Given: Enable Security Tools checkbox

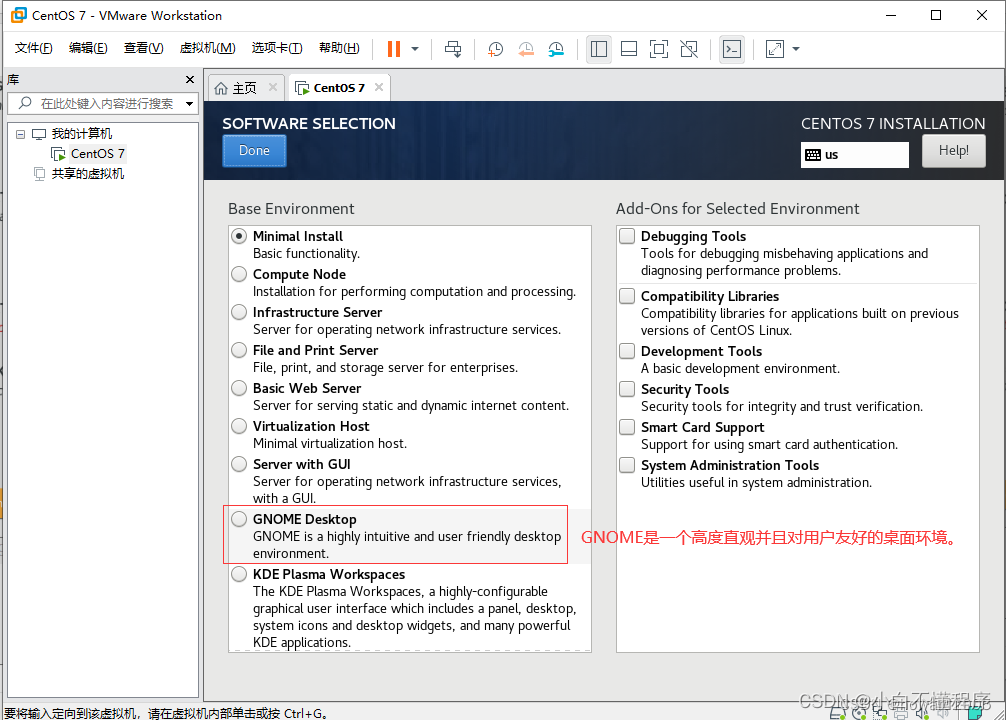Looking at the screenshot, I should point(627,389).
